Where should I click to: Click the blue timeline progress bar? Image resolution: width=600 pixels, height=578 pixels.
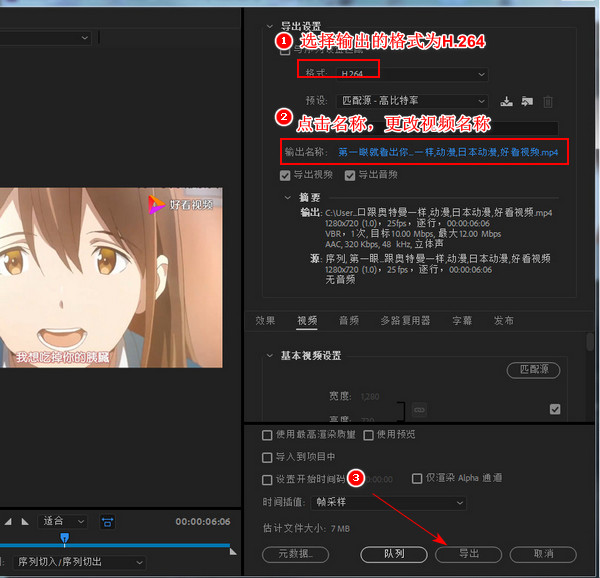tap(115, 545)
